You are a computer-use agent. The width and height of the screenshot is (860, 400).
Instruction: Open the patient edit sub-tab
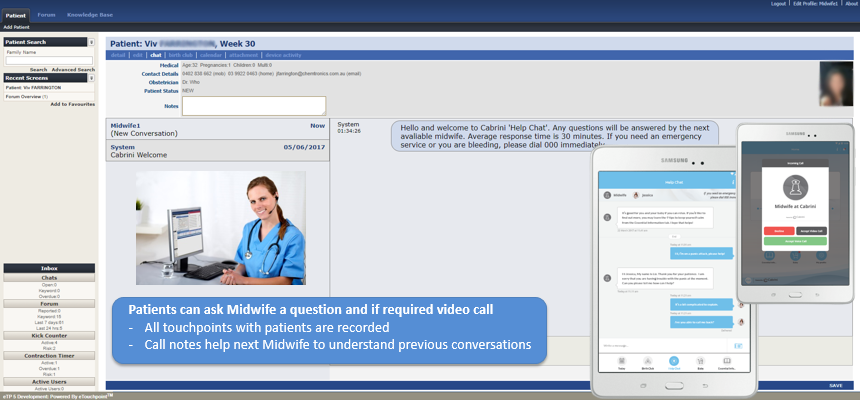[x=138, y=55]
